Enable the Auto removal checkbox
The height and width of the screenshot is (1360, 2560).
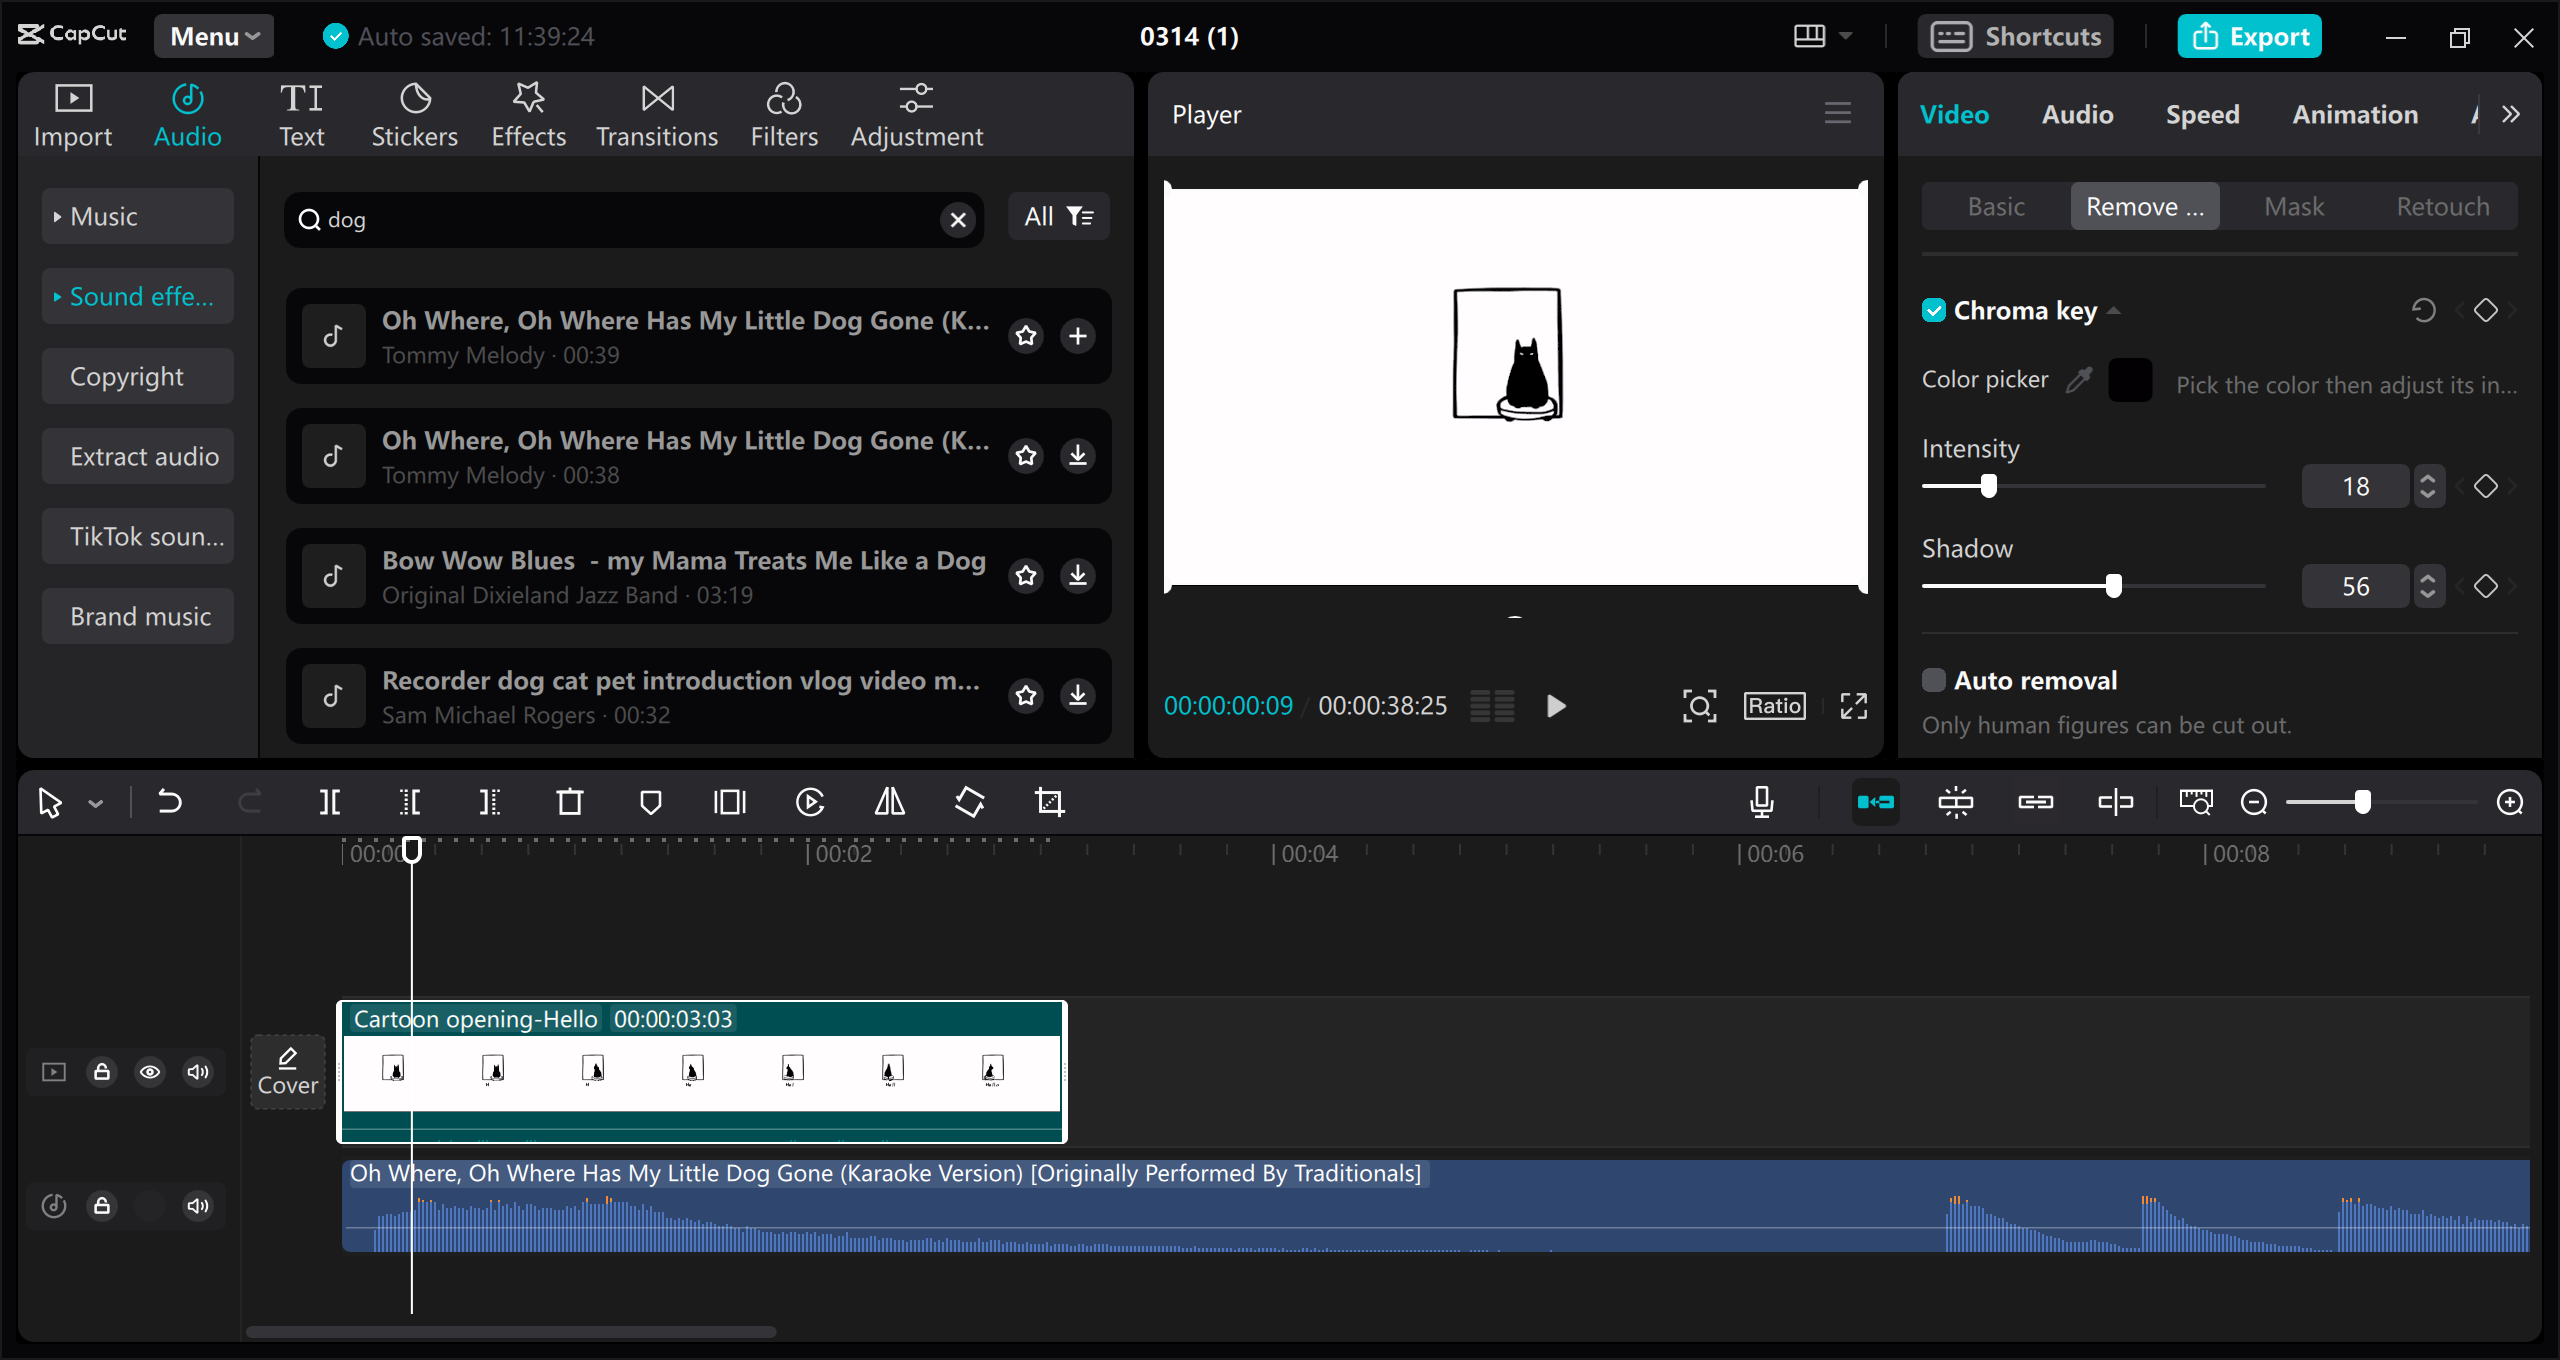pos(1934,681)
